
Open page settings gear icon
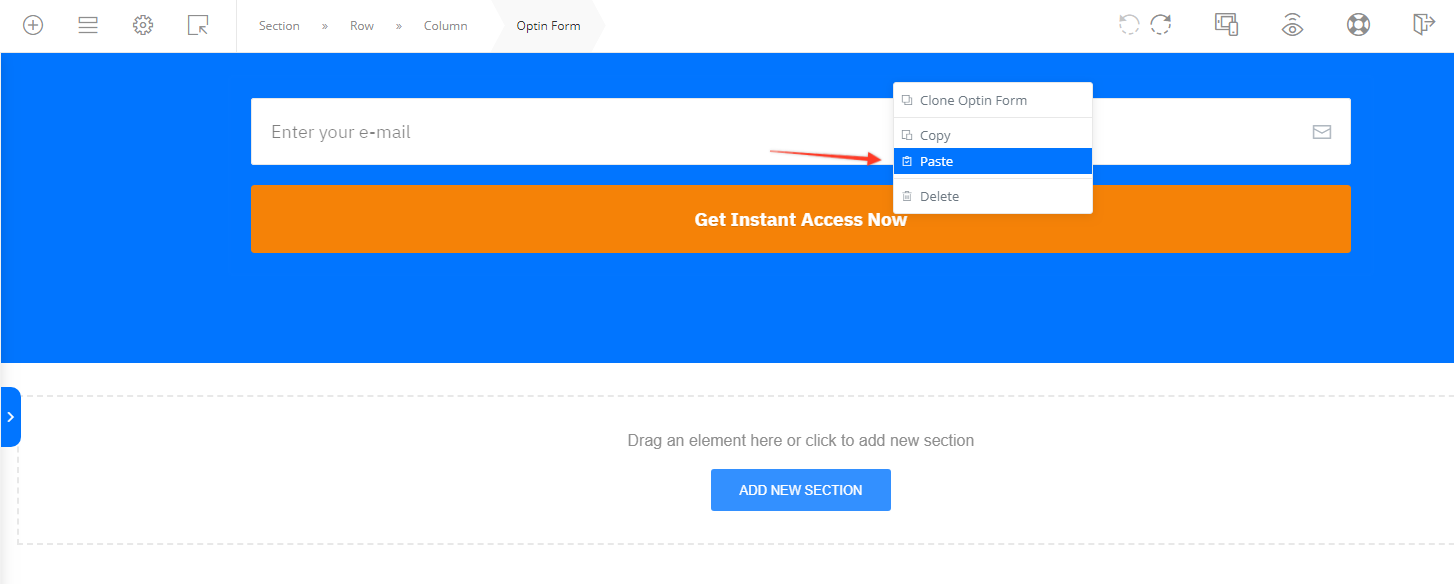point(143,25)
